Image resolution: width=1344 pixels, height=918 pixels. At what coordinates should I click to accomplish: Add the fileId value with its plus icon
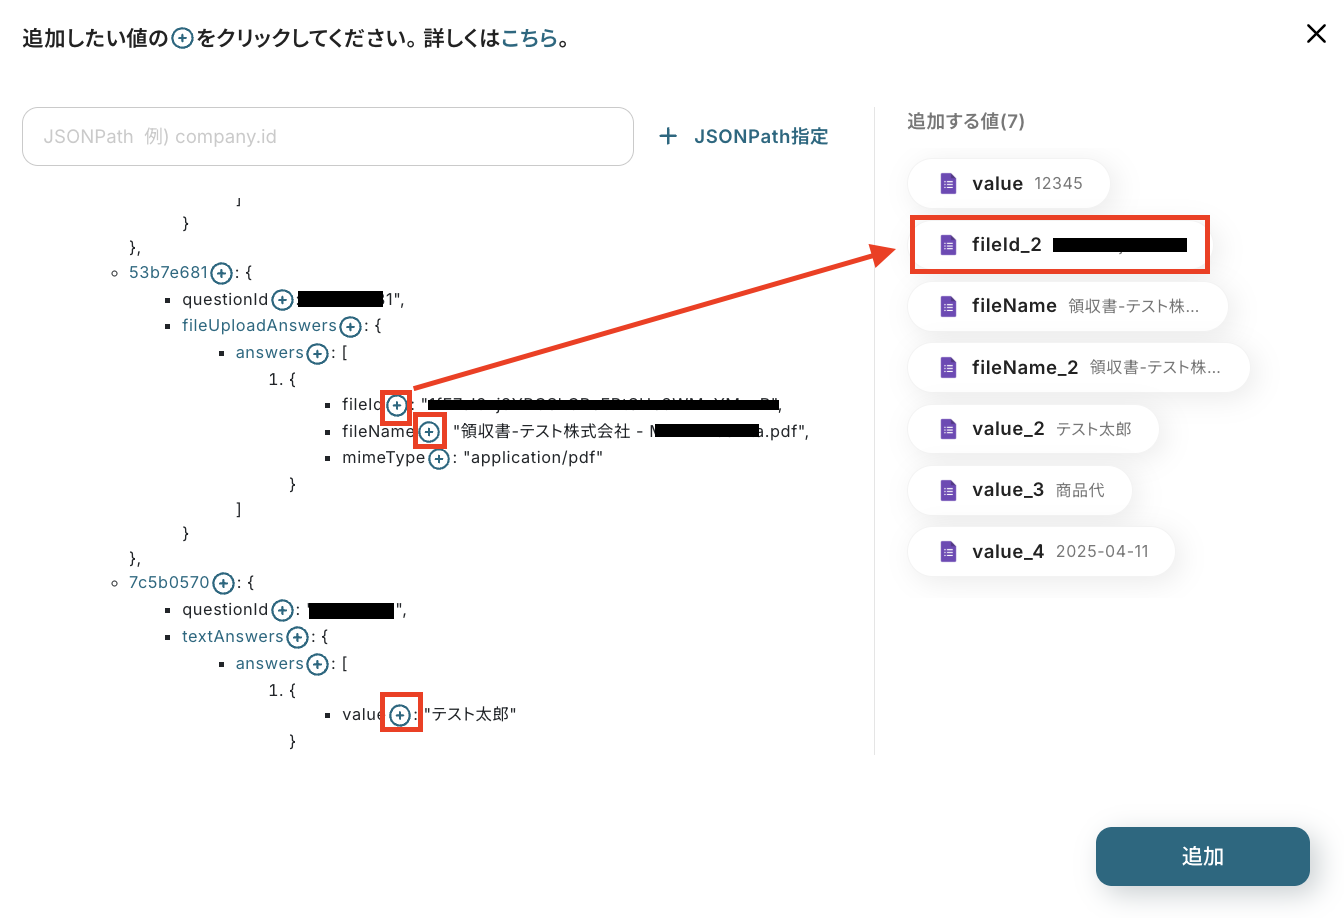click(397, 405)
